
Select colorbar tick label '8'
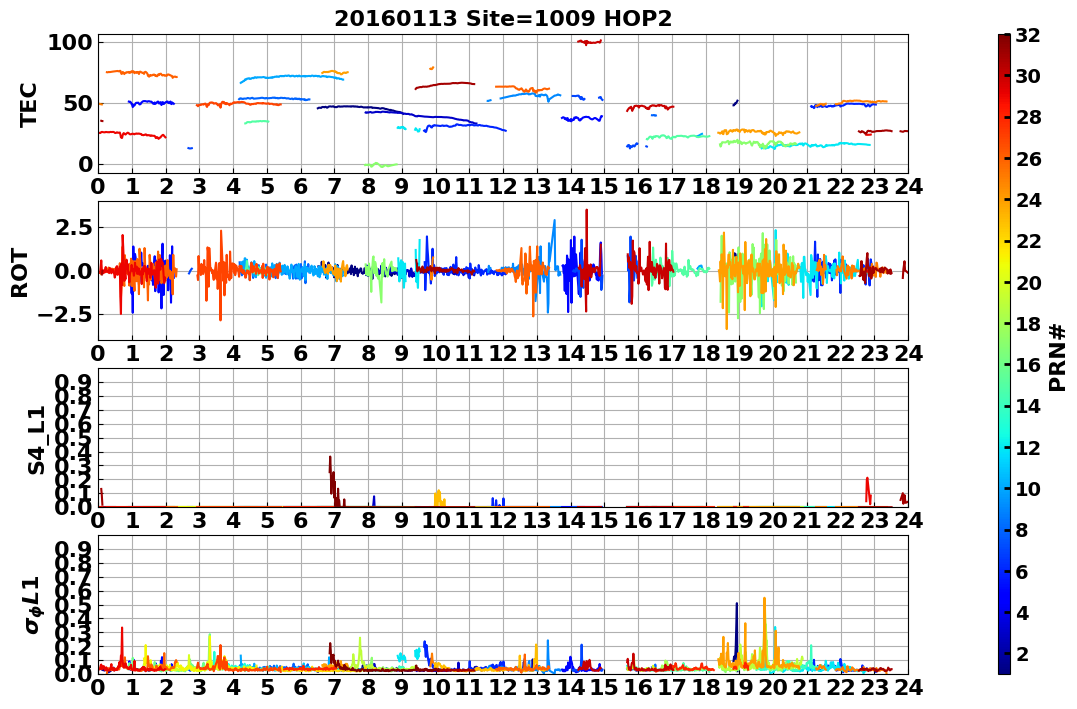pos(1022,530)
